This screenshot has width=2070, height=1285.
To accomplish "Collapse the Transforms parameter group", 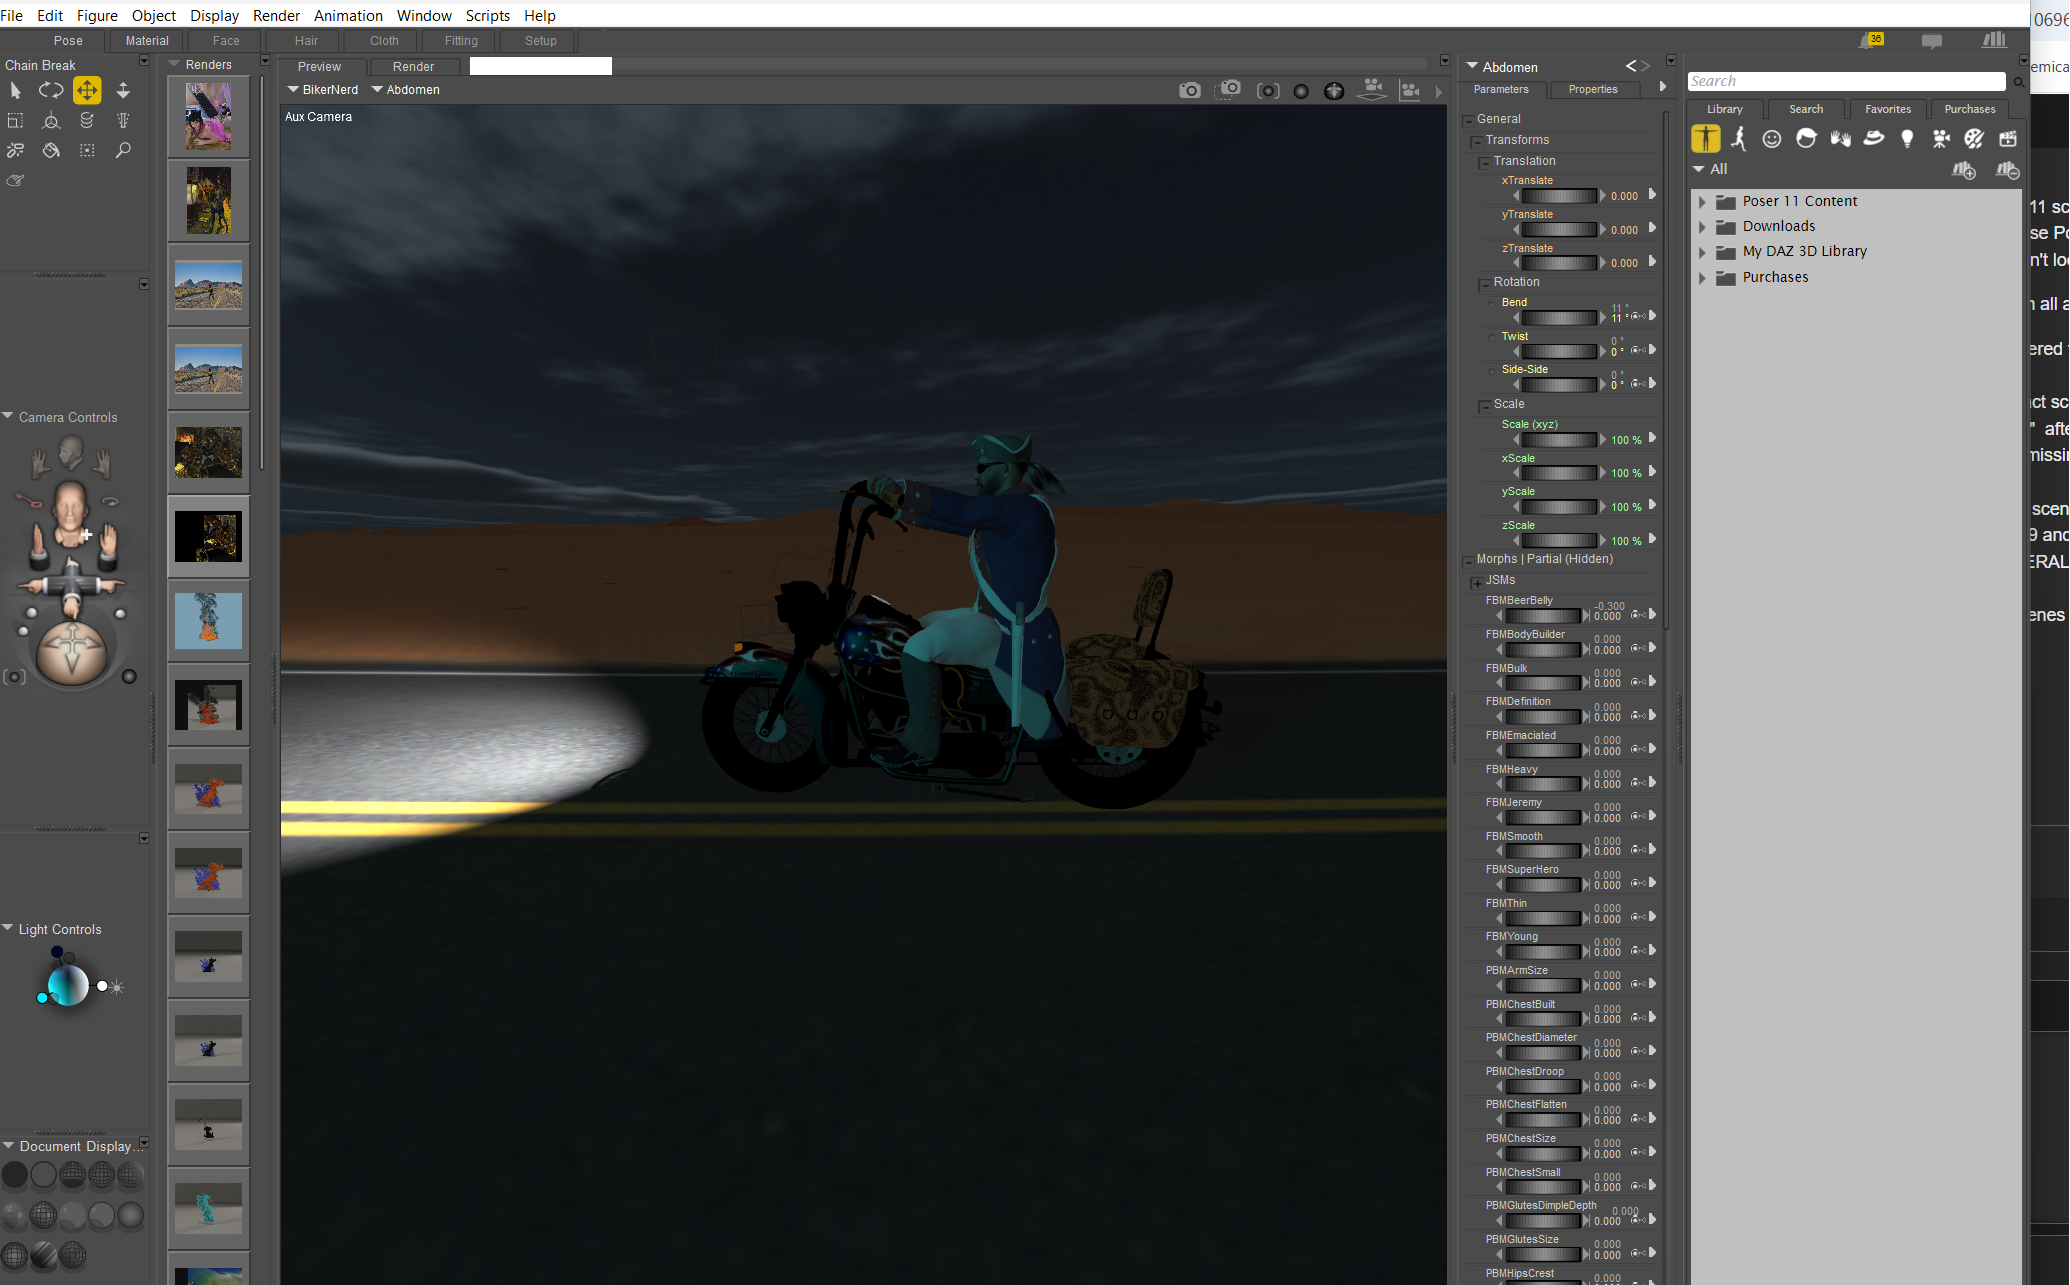I will point(1477,141).
